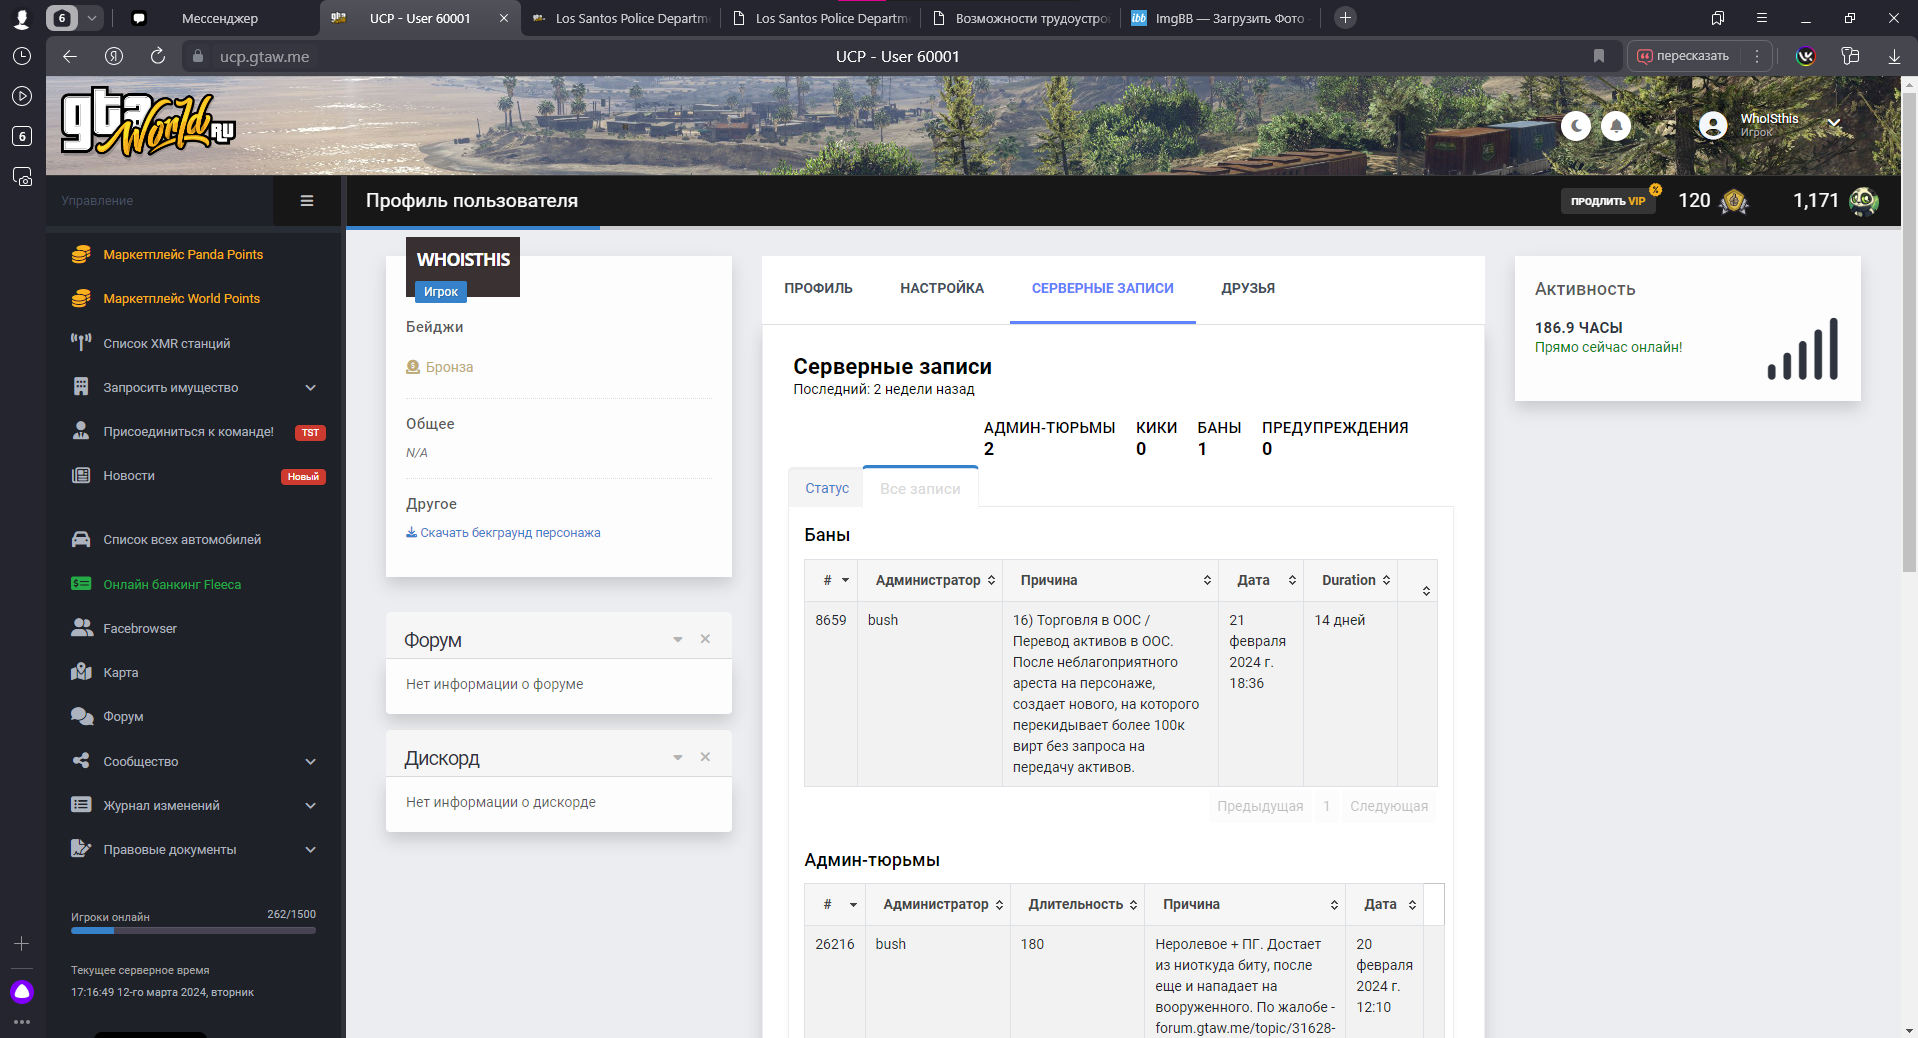Click the browser back arrow

[x=69, y=57]
